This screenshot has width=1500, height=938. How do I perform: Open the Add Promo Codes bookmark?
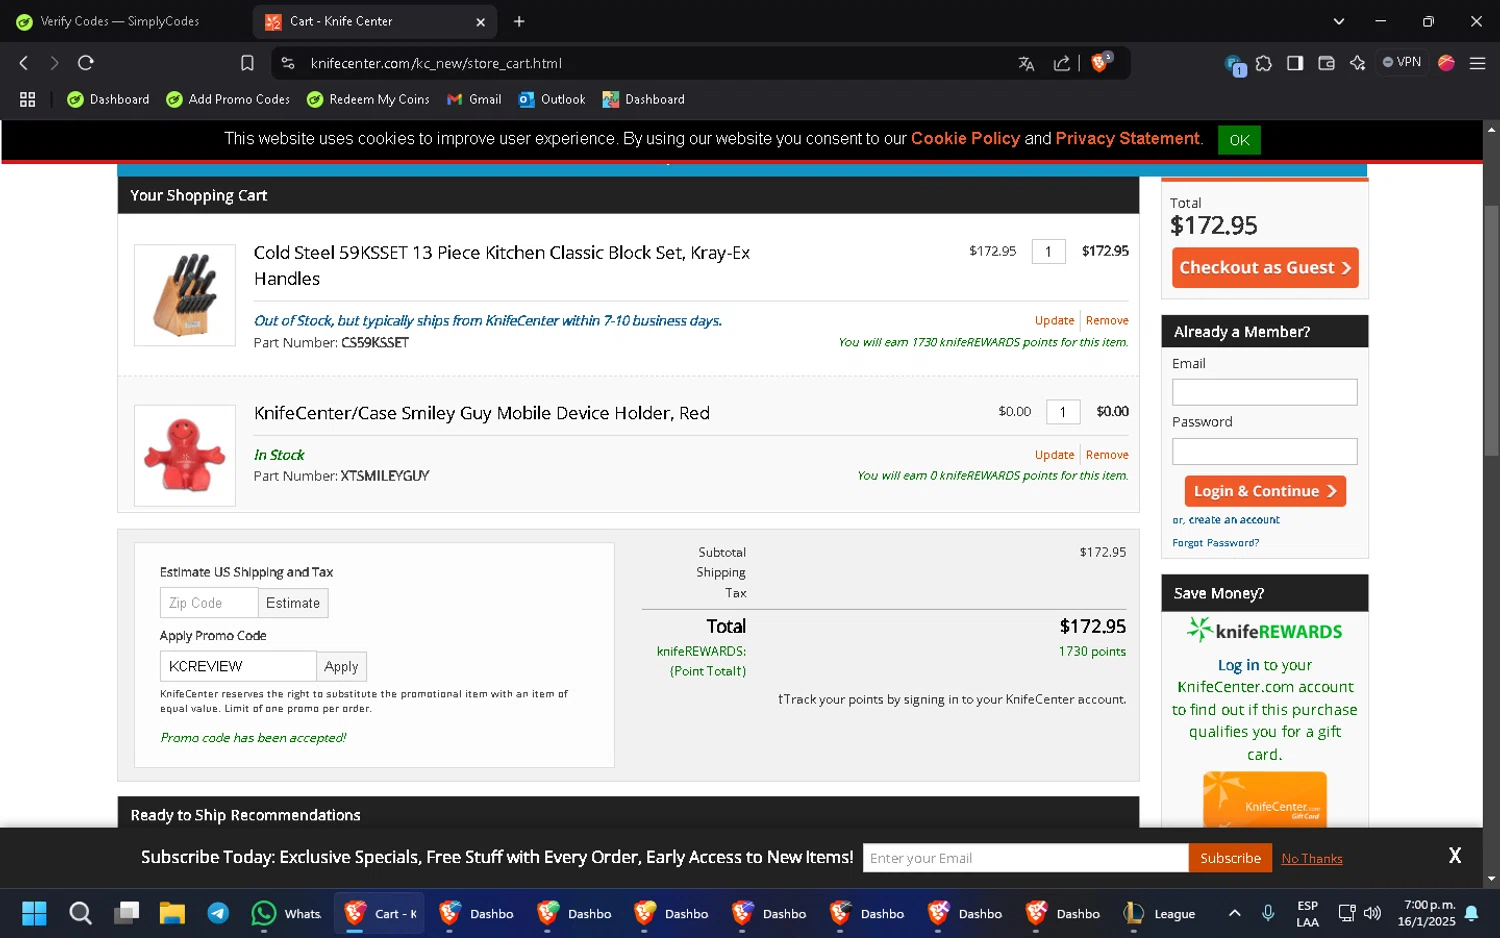point(228,99)
